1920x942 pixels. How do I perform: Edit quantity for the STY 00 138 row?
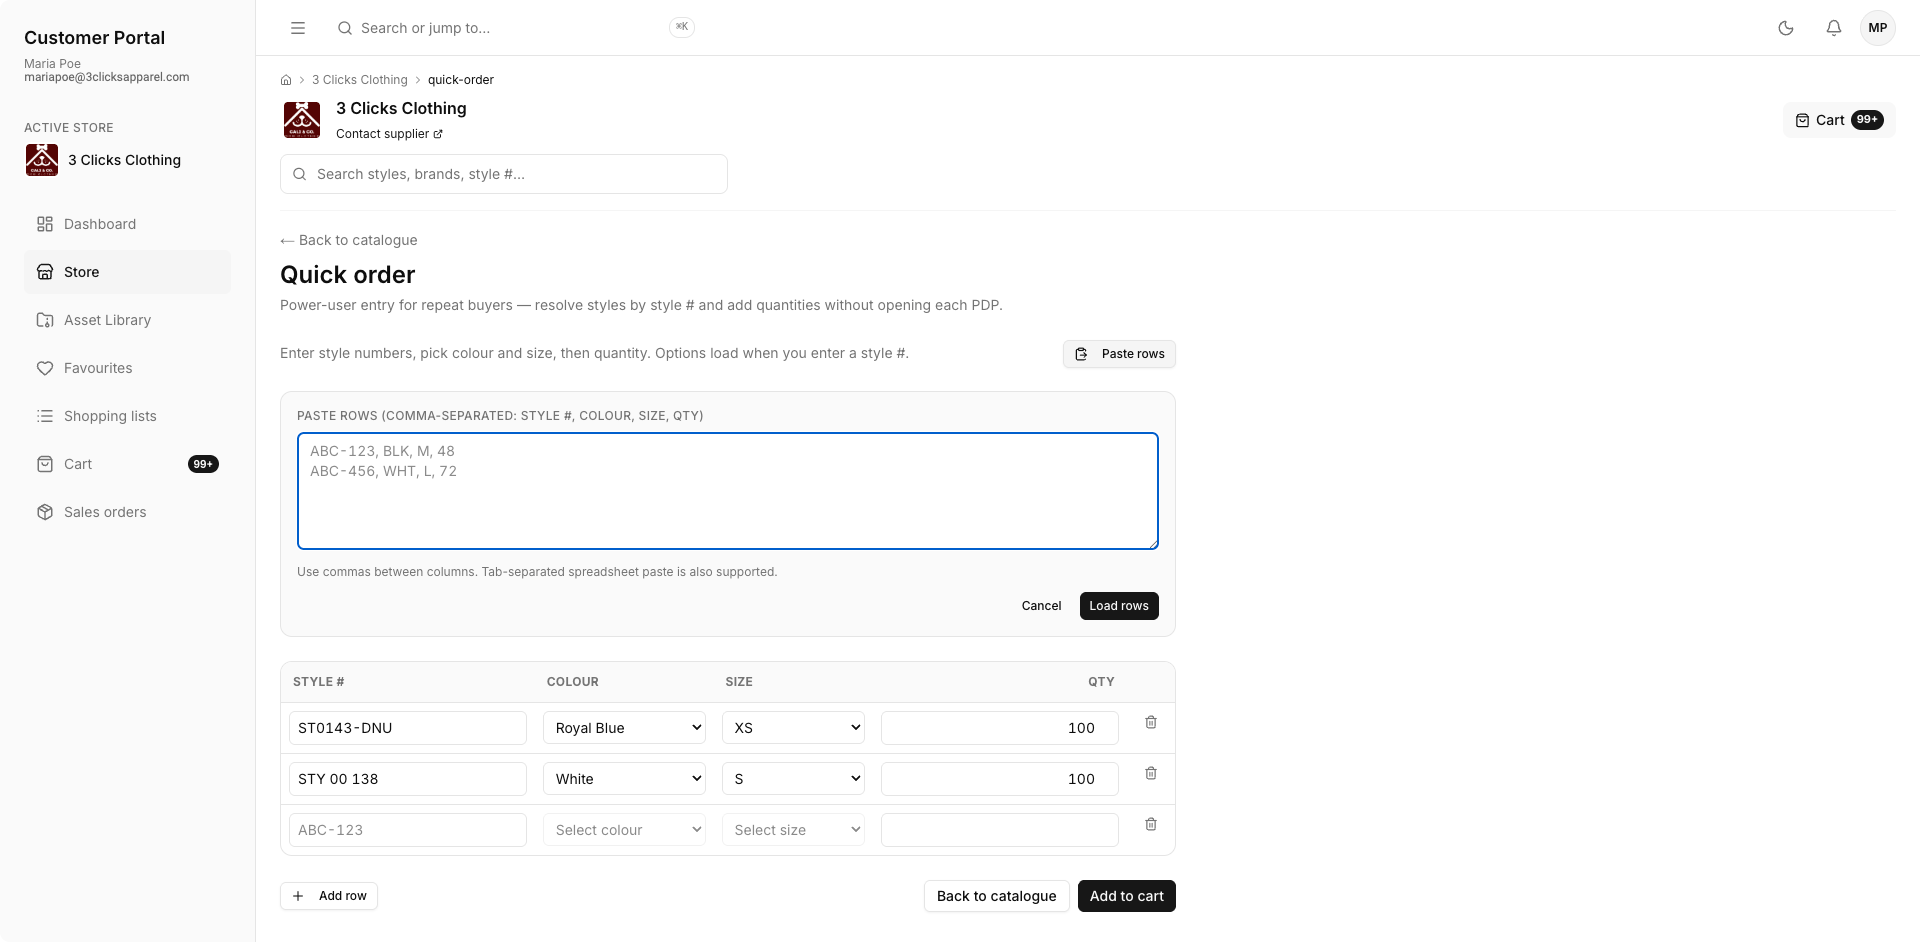pyautogui.click(x=1000, y=779)
